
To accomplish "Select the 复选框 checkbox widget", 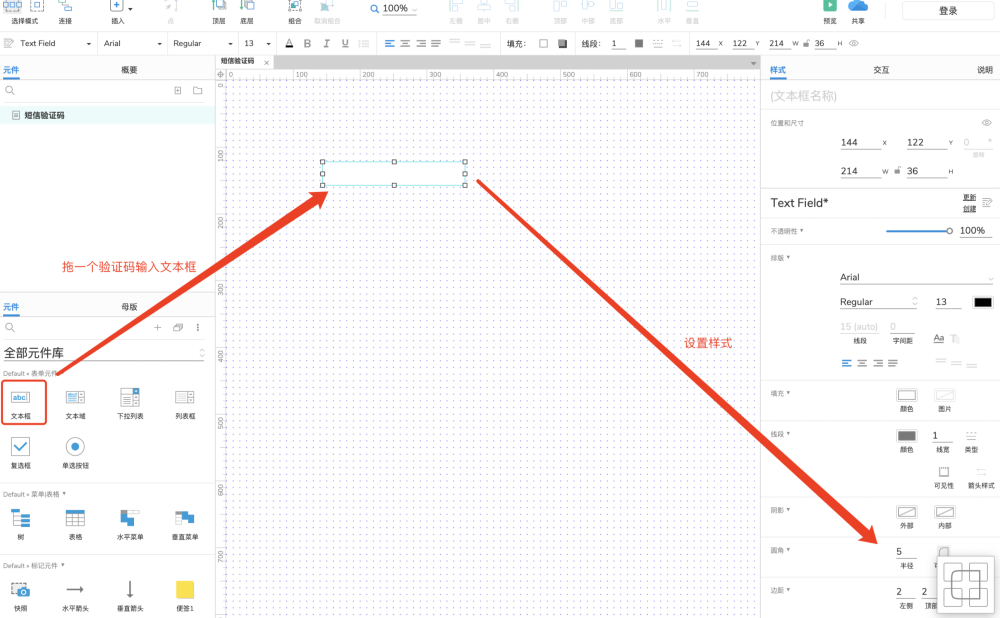I will click(x=20, y=453).
